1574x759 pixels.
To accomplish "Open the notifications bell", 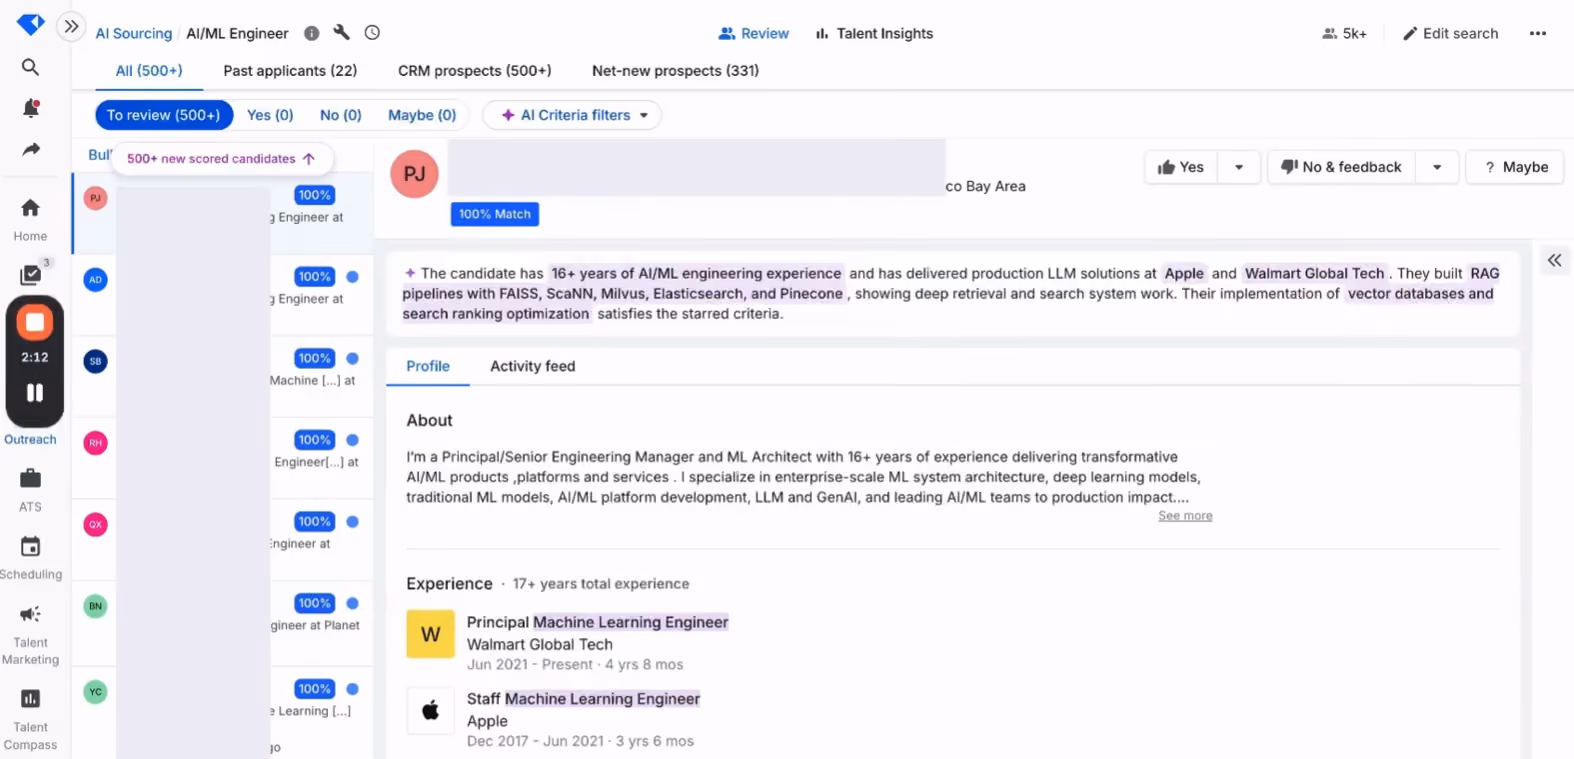I will pos(31,108).
